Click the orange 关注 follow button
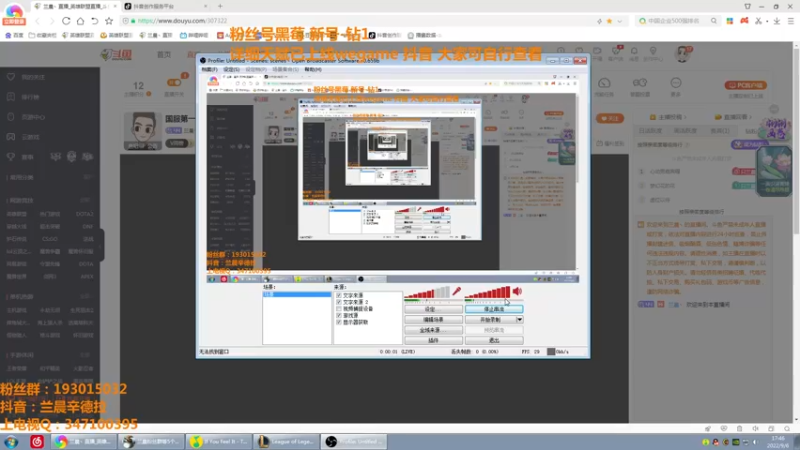 (610, 118)
